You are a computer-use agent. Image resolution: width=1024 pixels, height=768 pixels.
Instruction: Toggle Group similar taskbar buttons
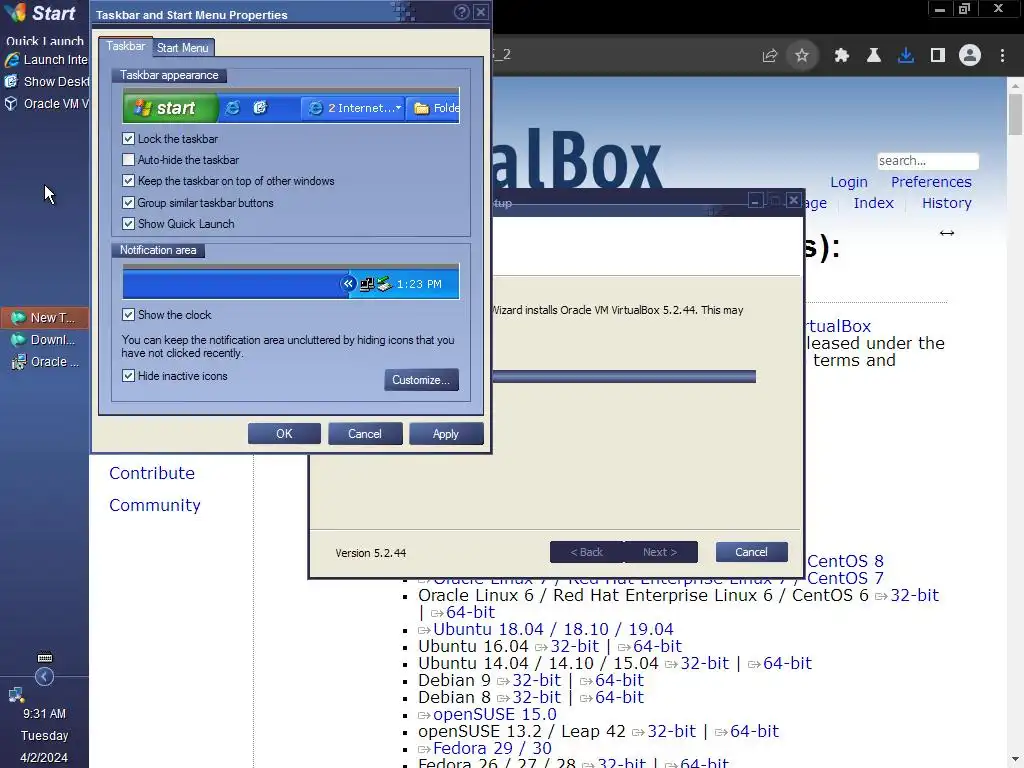tap(129, 203)
